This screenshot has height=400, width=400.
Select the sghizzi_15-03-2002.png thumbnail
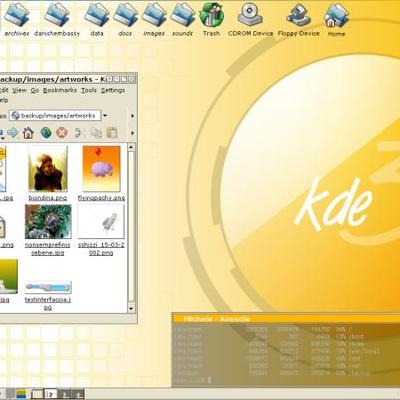tap(101, 222)
